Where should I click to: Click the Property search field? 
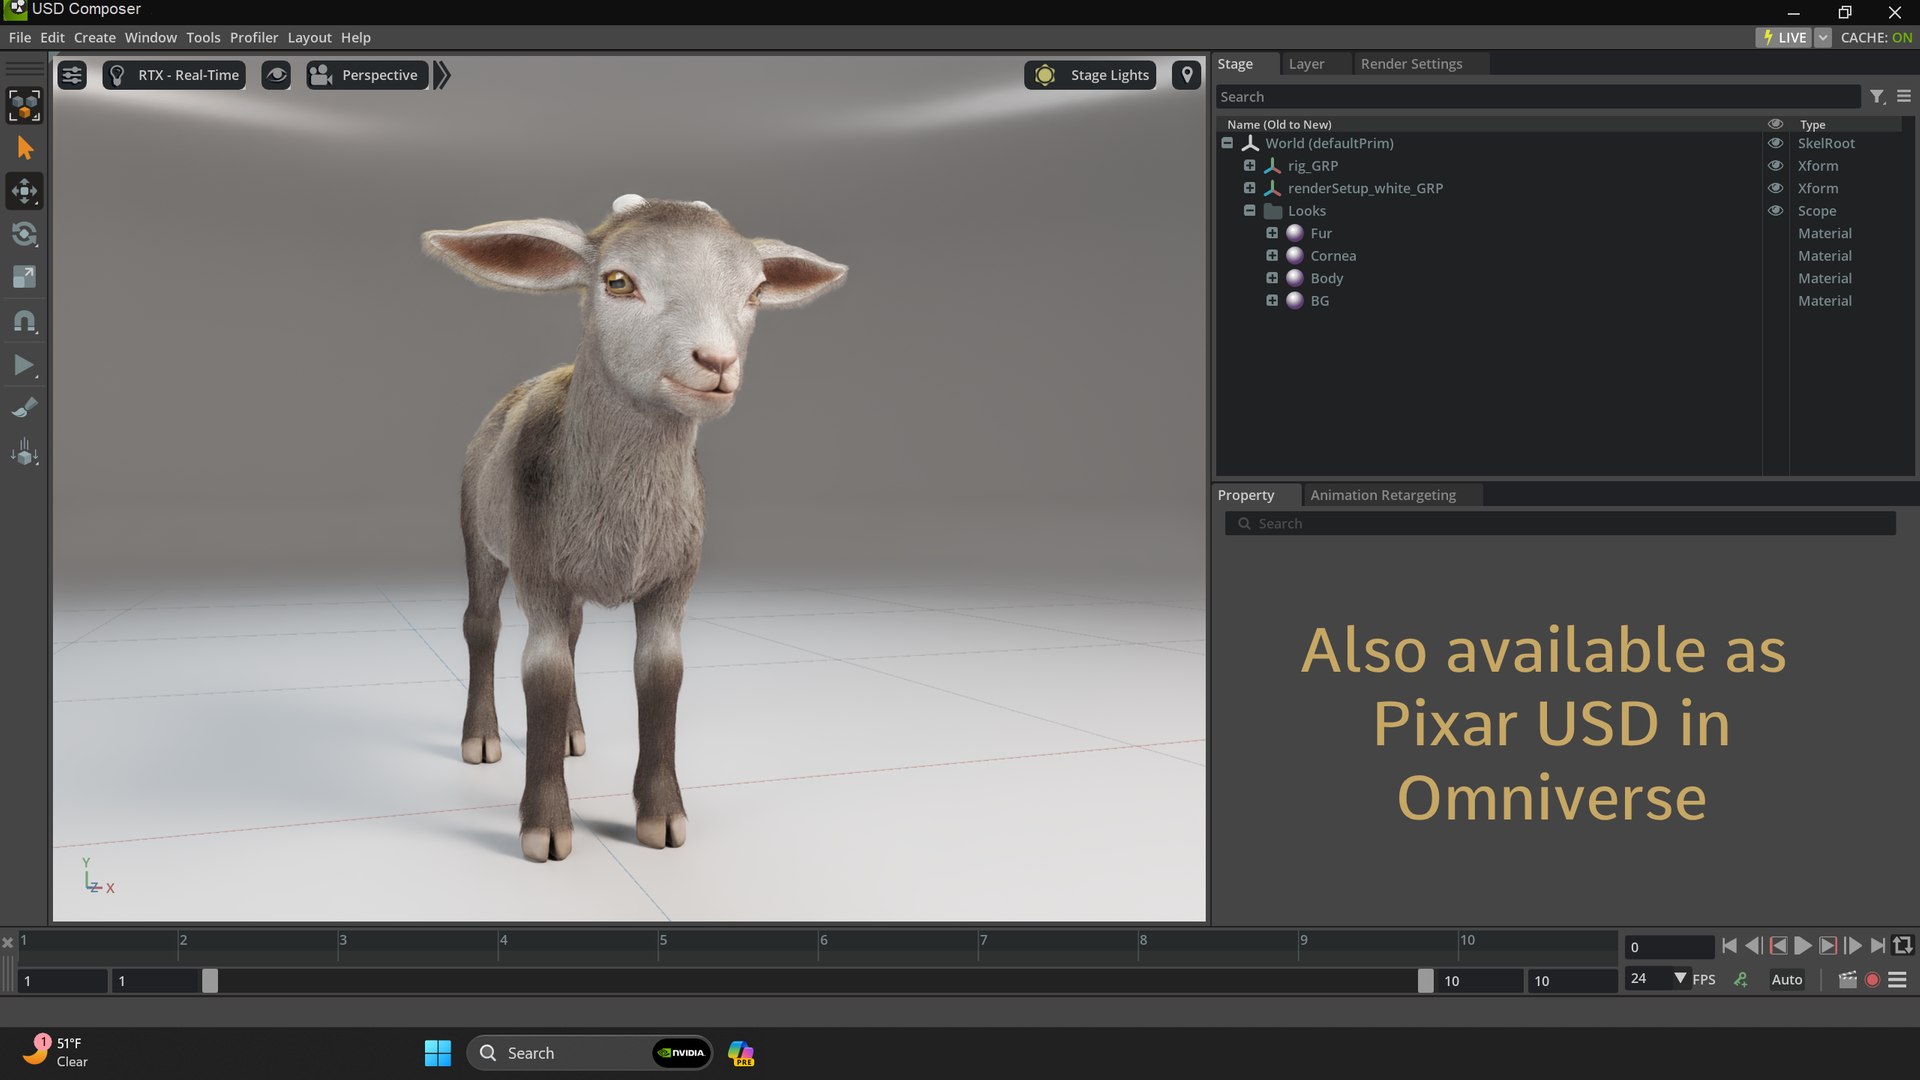tap(1560, 524)
